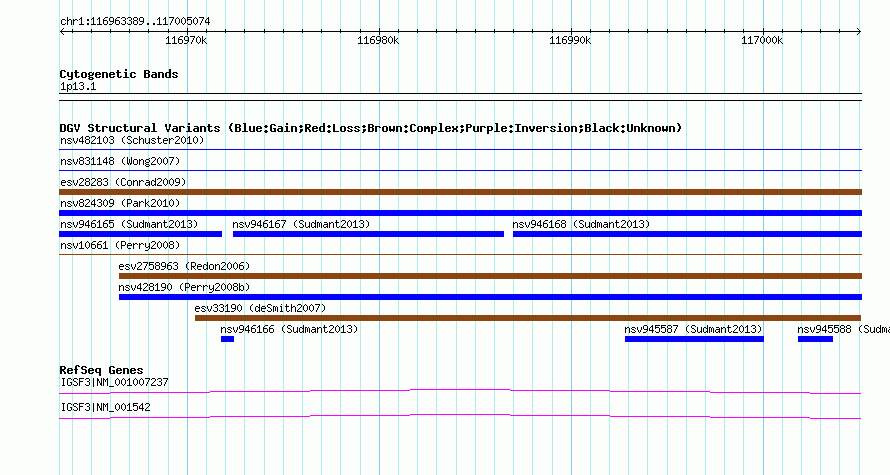Open the nsv10661 (Perry2008) label
This screenshot has width=890, height=475.
(120, 245)
